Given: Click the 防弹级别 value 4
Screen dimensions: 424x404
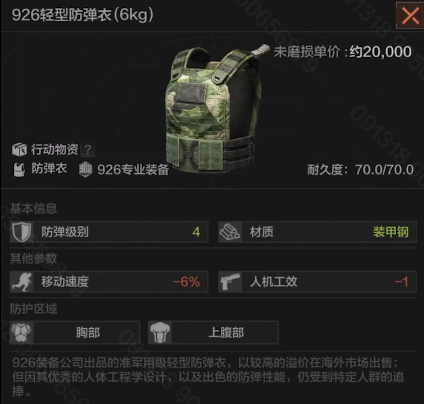Looking at the screenshot, I should tap(196, 232).
